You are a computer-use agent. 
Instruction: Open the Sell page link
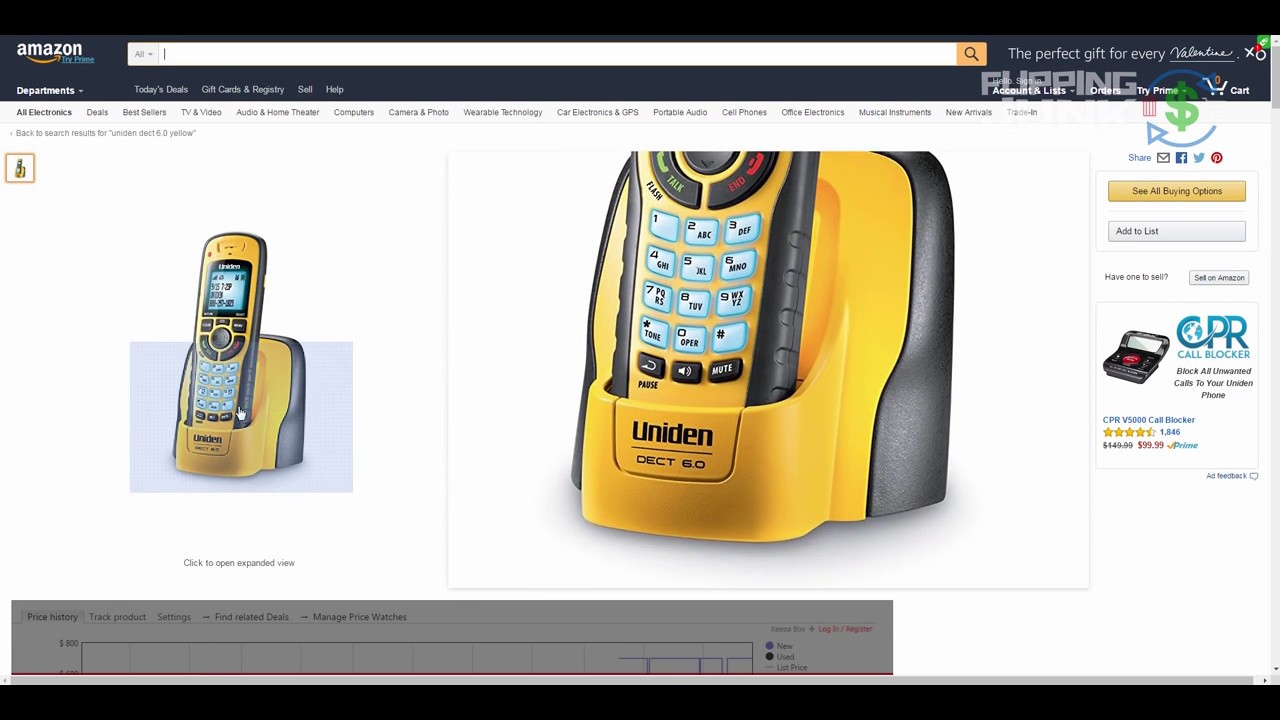(x=305, y=90)
